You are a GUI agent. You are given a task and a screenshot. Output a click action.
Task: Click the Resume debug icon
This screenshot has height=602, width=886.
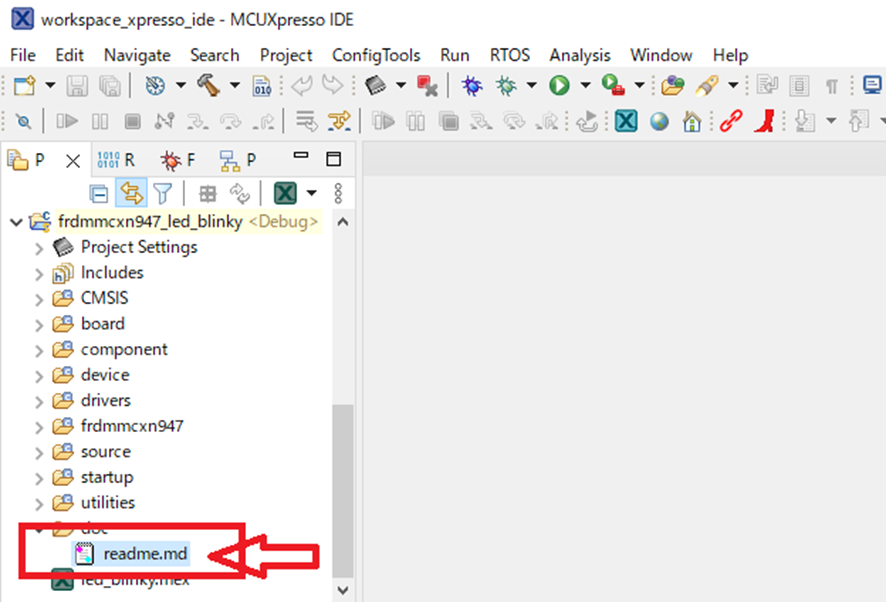coord(67,121)
